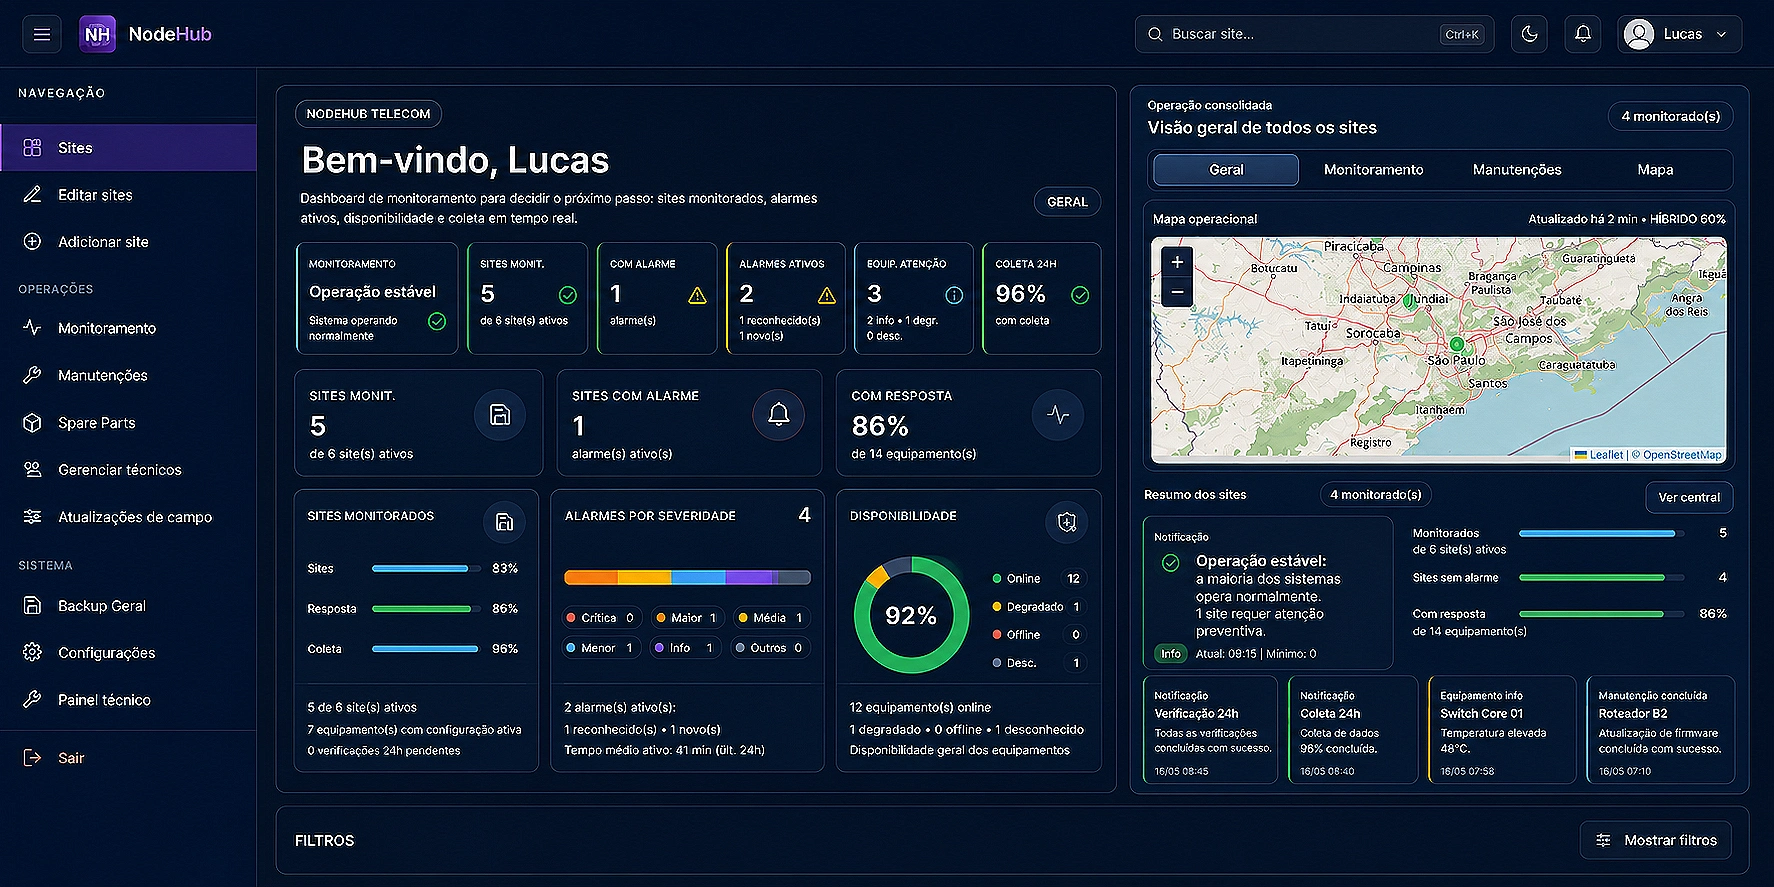Image resolution: width=1774 pixels, height=887 pixels.
Task: Select Outros severity chip
Action: tap(769, 648)
